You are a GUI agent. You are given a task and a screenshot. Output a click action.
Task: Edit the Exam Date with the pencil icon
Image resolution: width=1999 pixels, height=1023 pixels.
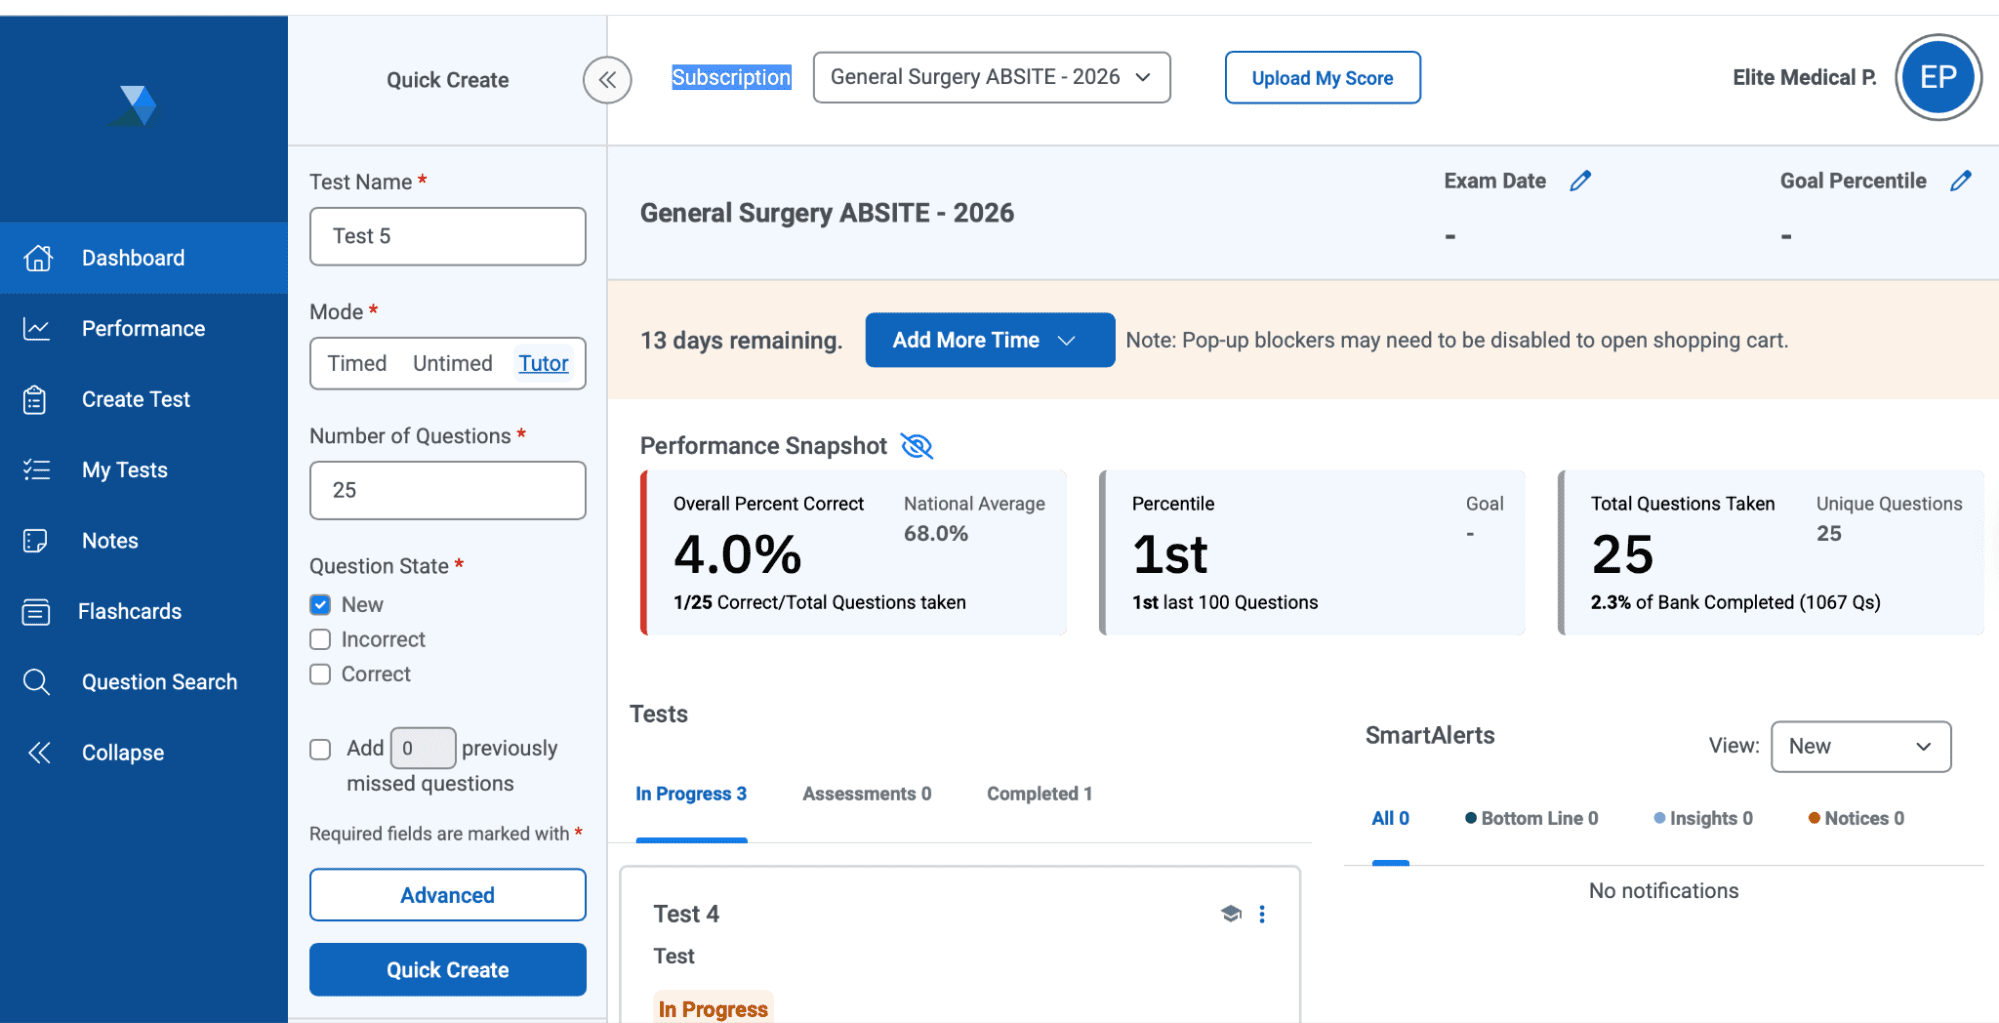click(x=1581, y=180)
